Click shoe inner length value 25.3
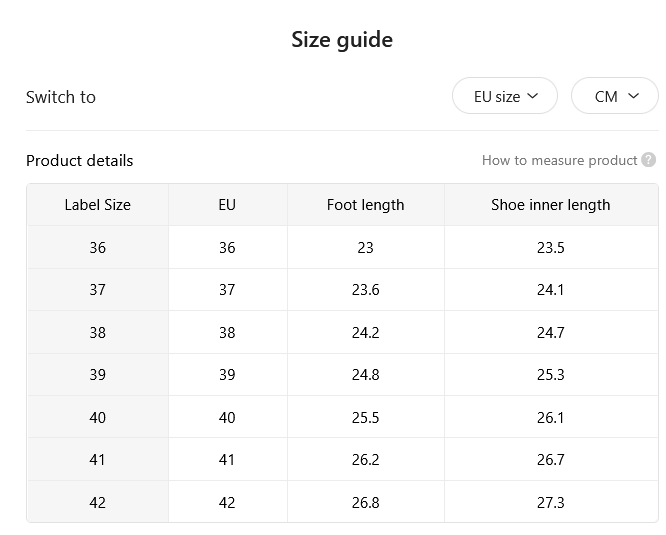This screenshot has width=666, height=535. pyautogui.click(x=551, y=375)
